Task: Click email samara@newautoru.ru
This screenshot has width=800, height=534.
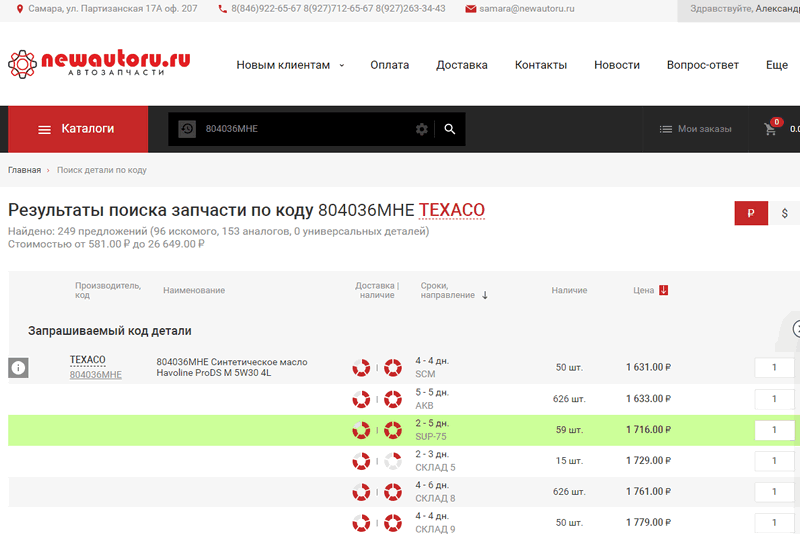Action: click(x=527, y=9)
